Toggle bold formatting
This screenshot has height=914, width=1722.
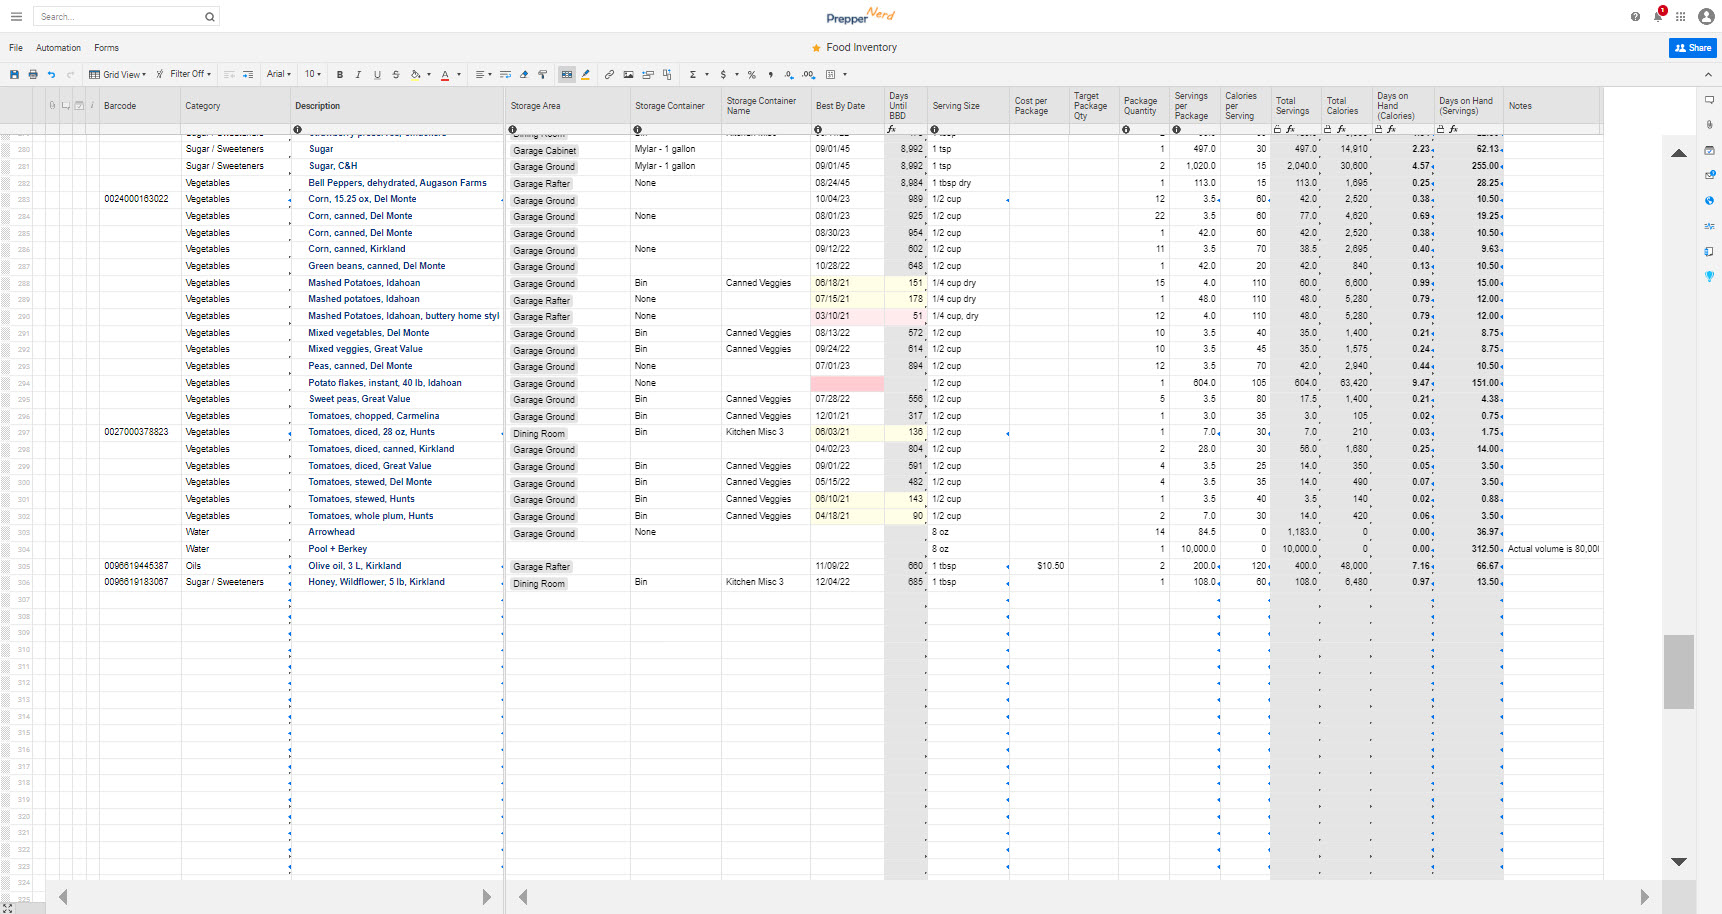click(x=340, y=74)
